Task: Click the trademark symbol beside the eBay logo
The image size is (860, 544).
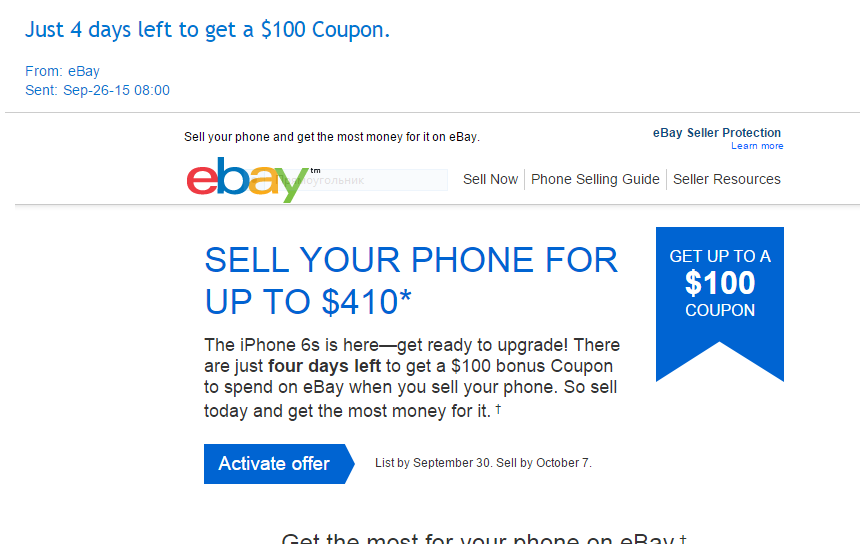Action: tap(316, 170)
